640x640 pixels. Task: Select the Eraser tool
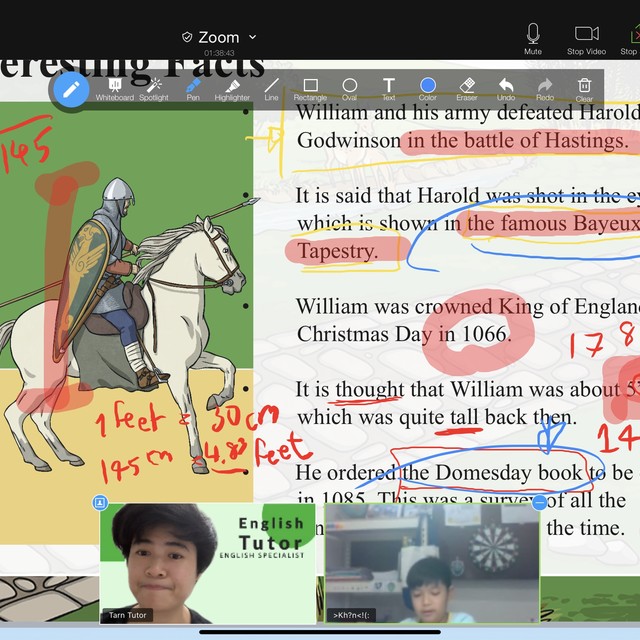point(467,89)
